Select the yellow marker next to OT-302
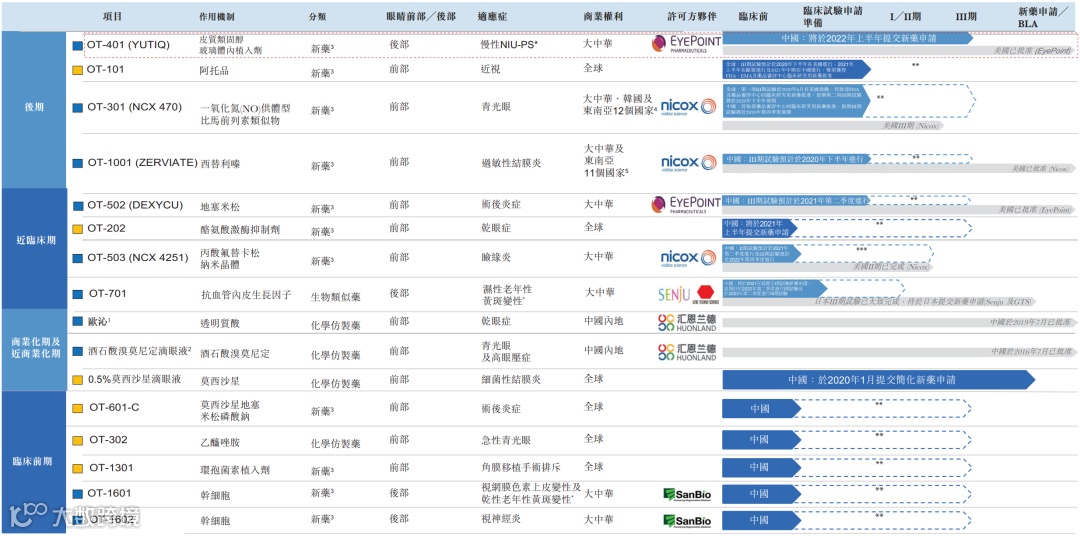This screenshot has height=536, width=1080. click(78, 440)
